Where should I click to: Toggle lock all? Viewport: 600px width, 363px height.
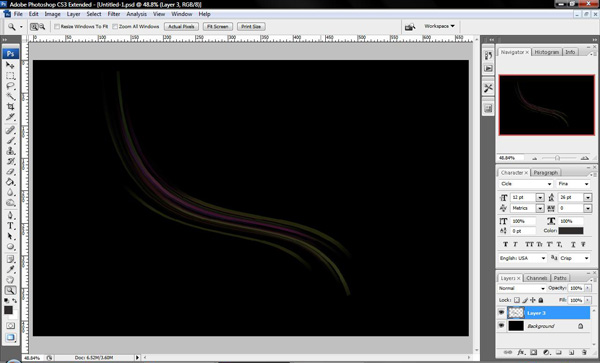tap(541, 300)
